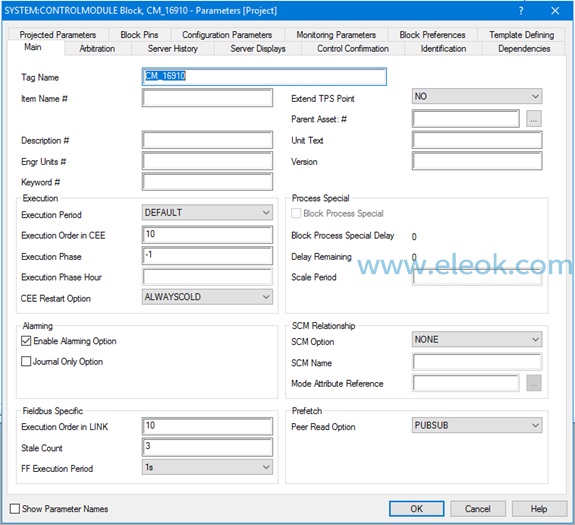Screen dimensions: 575x525
Task: Click the Cancel button
Action: 477,509
